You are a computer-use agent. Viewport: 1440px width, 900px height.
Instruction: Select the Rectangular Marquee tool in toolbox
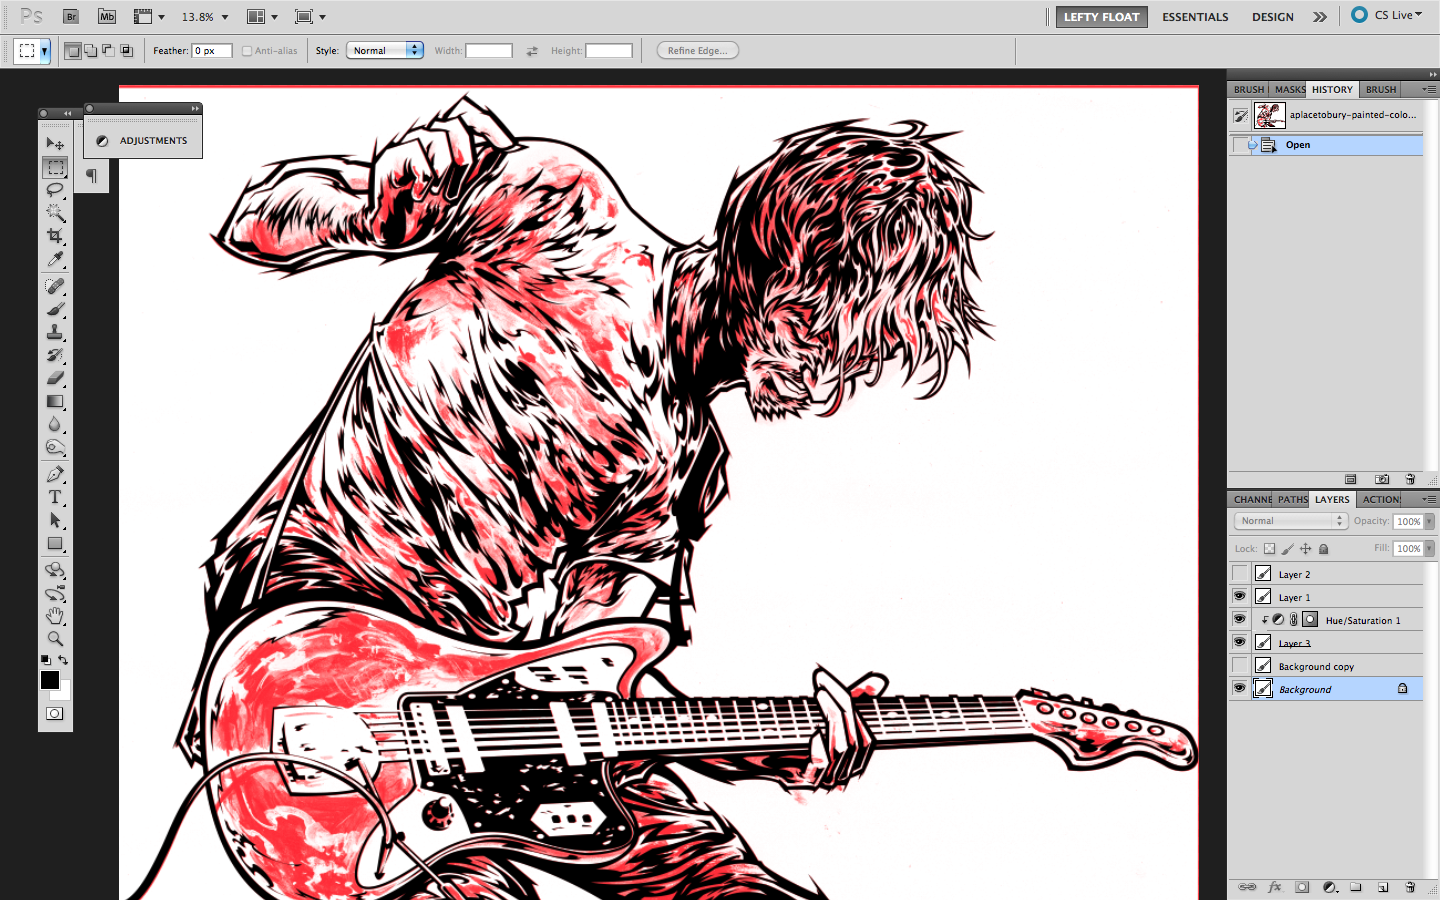pyautogui.click(x=55, y=167)
